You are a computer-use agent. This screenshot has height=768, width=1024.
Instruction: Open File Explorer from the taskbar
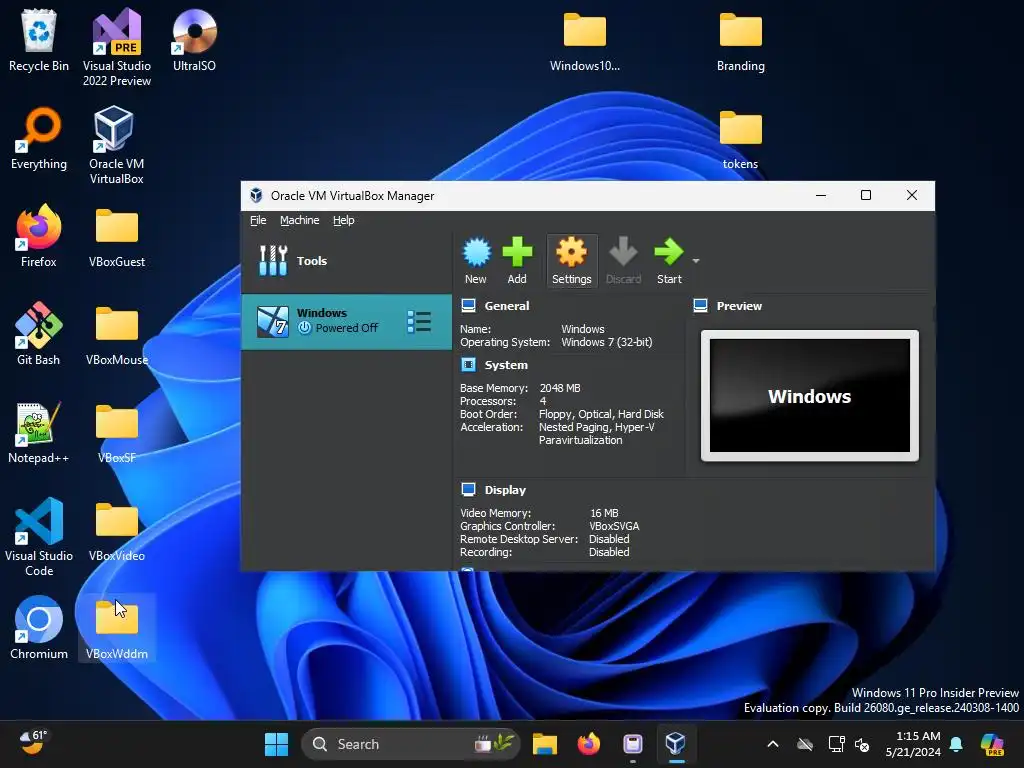tap(545, 744)
